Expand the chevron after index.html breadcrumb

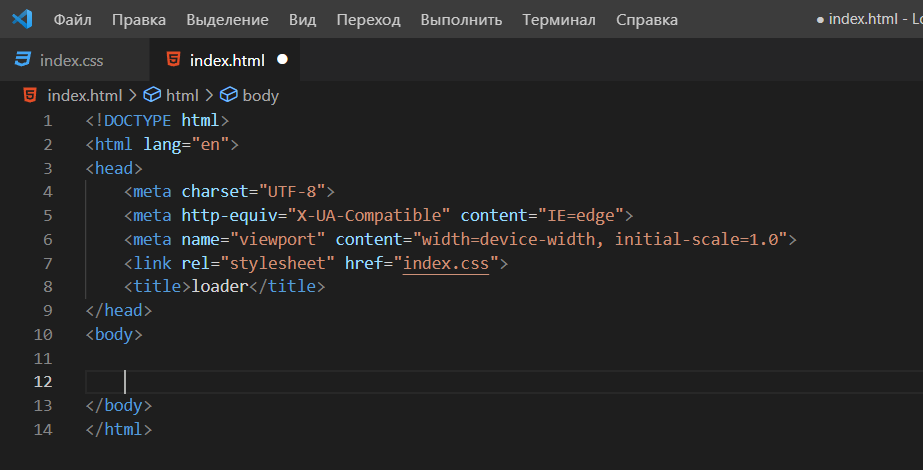132,95
